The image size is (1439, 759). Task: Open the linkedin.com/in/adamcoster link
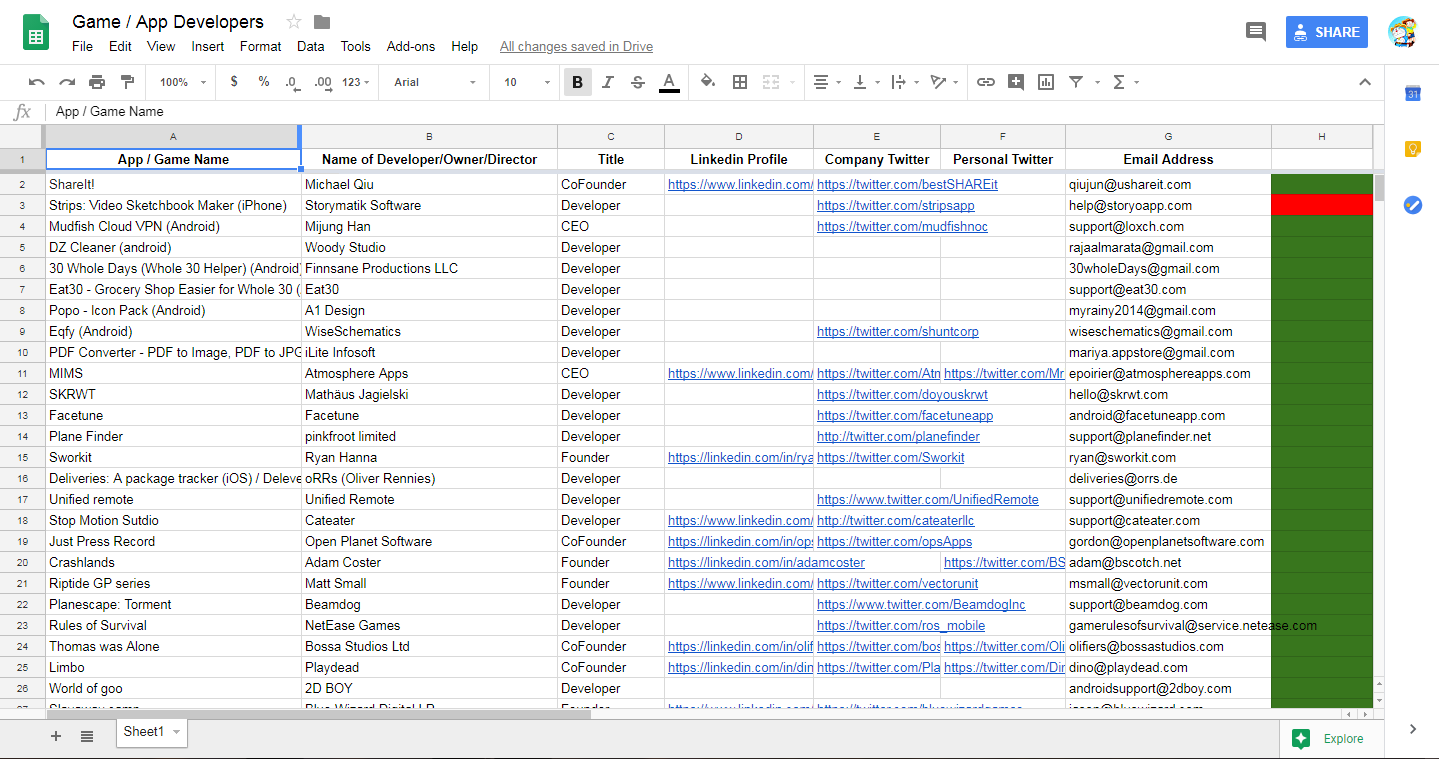(x=766, y=562)
